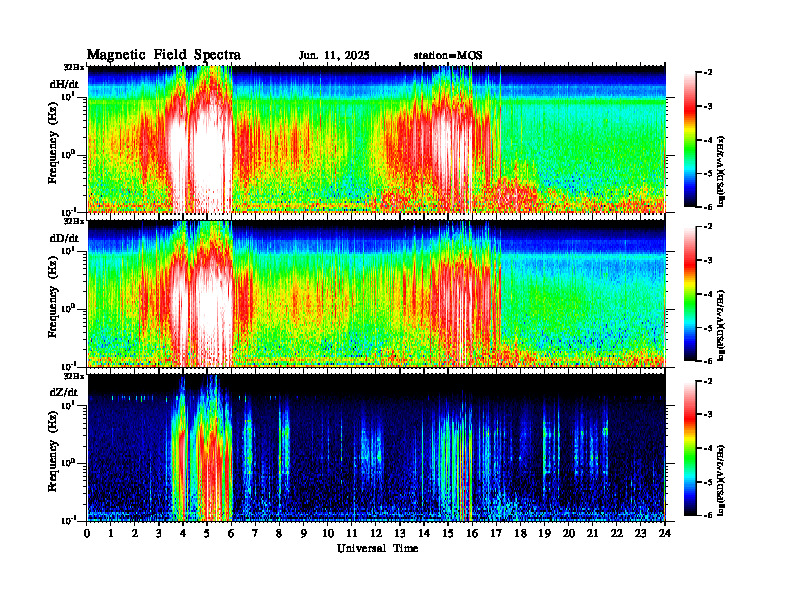792x612 pixels.
Task: Click the "Magnetic Field Spectra" title
Action: 164,55
